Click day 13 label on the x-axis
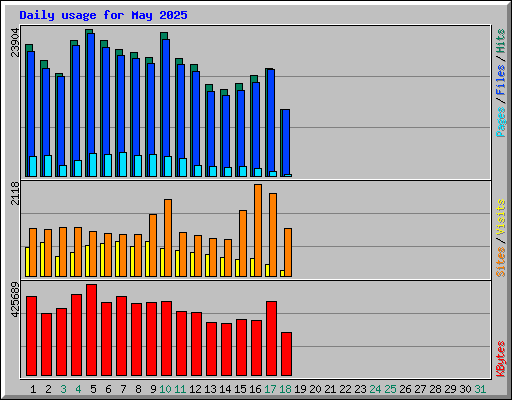512x400 pixels. (210, 389)
